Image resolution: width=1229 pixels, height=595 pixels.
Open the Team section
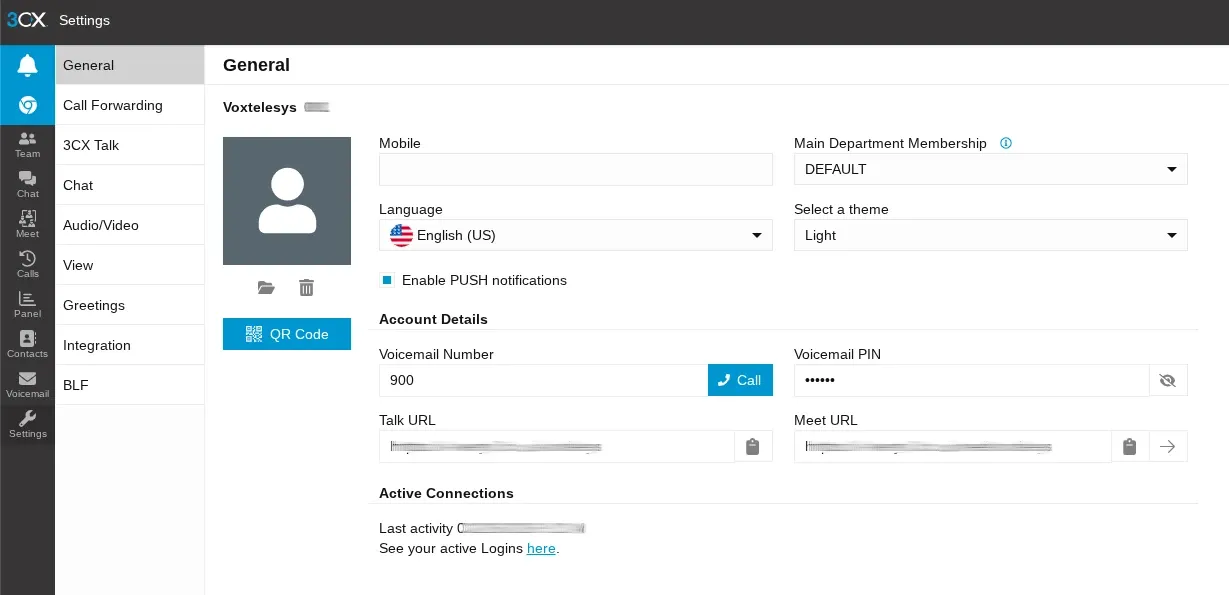[x=27, y=145]
